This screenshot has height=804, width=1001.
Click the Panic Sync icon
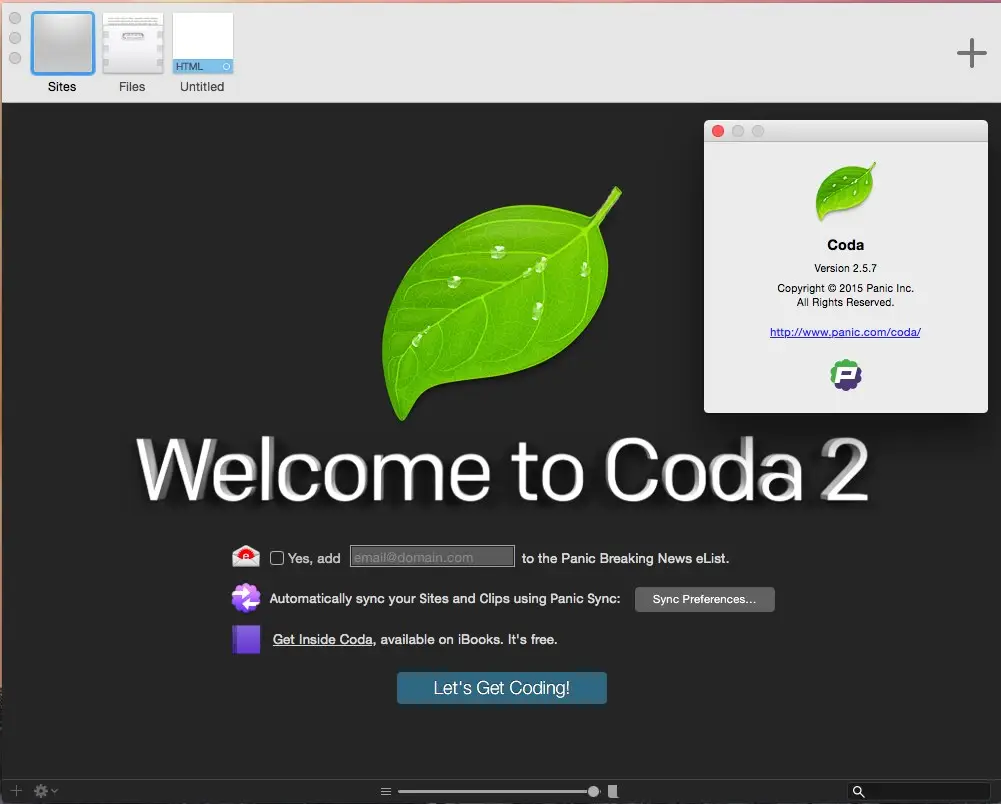pos(246,598)
